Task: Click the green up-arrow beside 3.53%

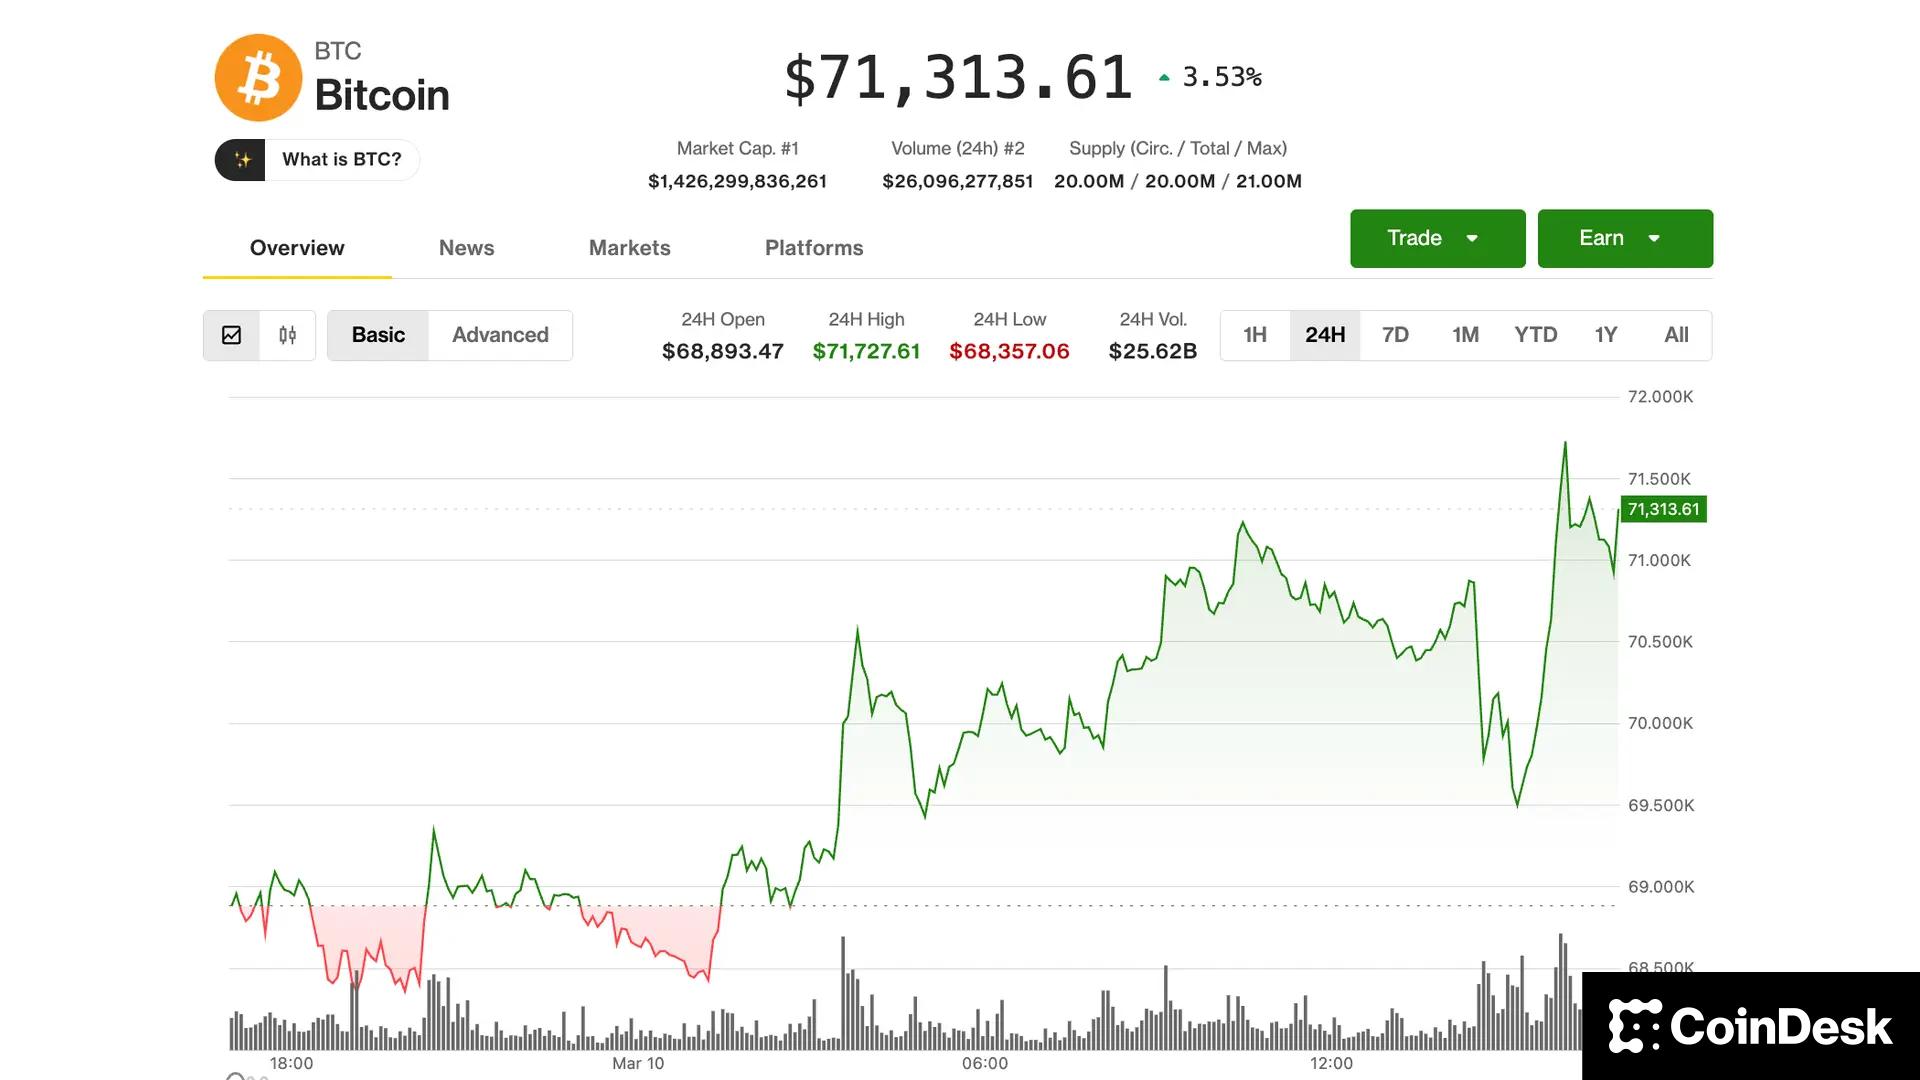Action: pyautogui.click(x=1163, y=75)
